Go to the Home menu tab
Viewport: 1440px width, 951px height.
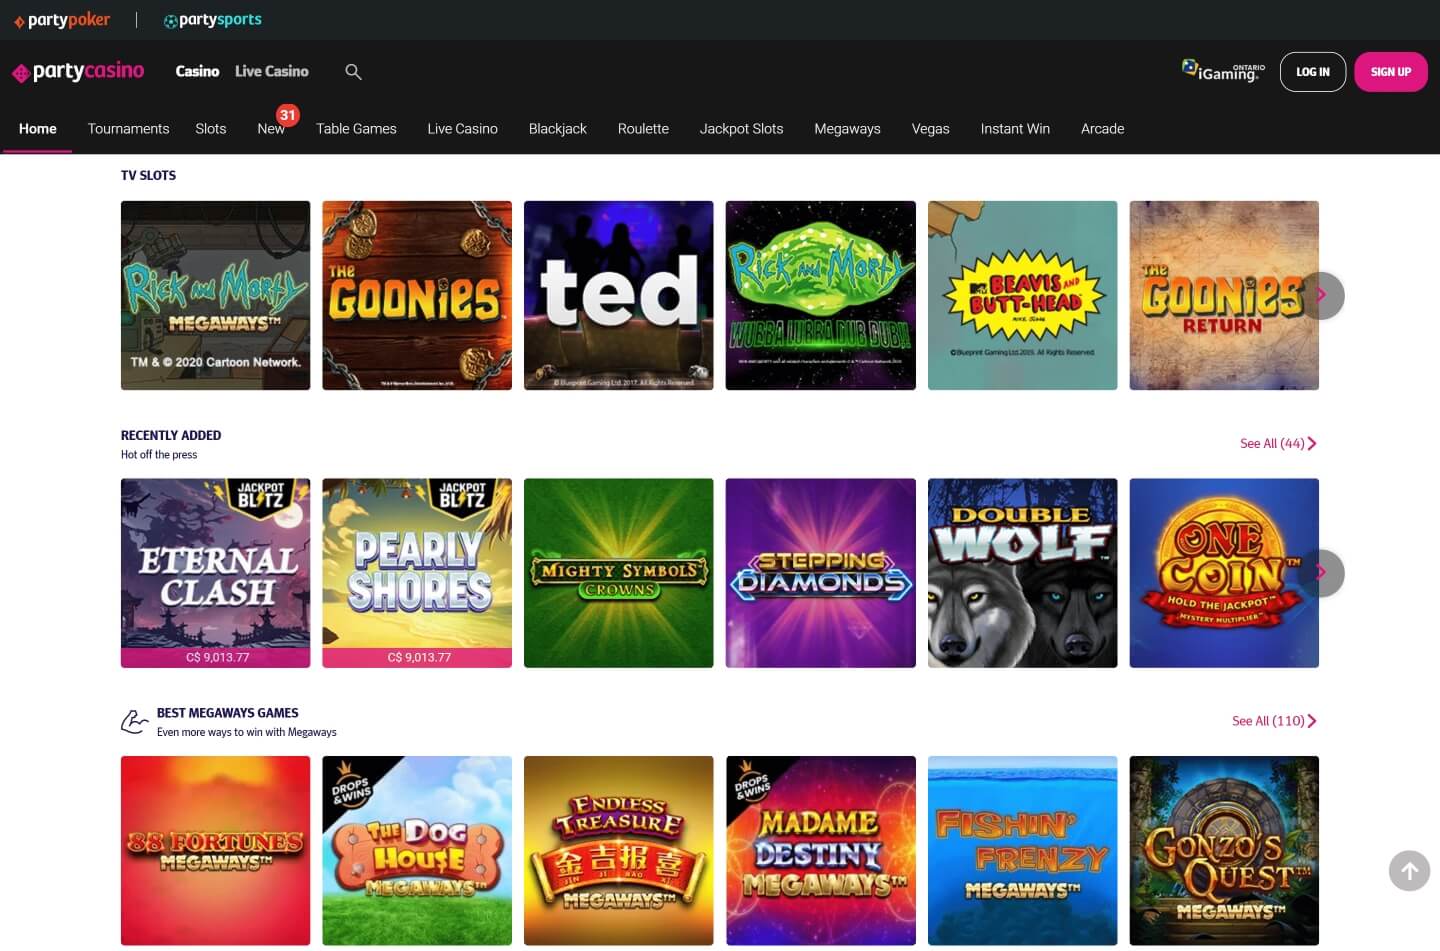point(38,129)
